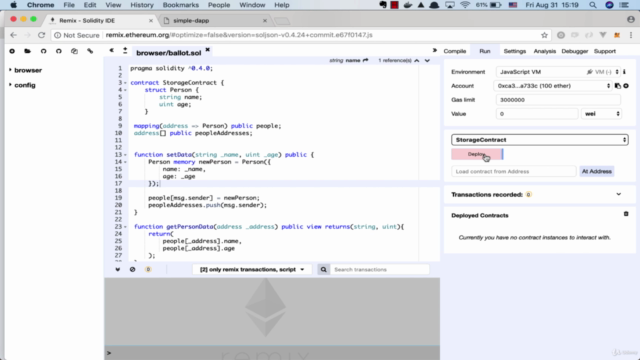Open macOS Spotlight search icon
640x360 pixels.
pyautogui.click(x=593, y=5)
